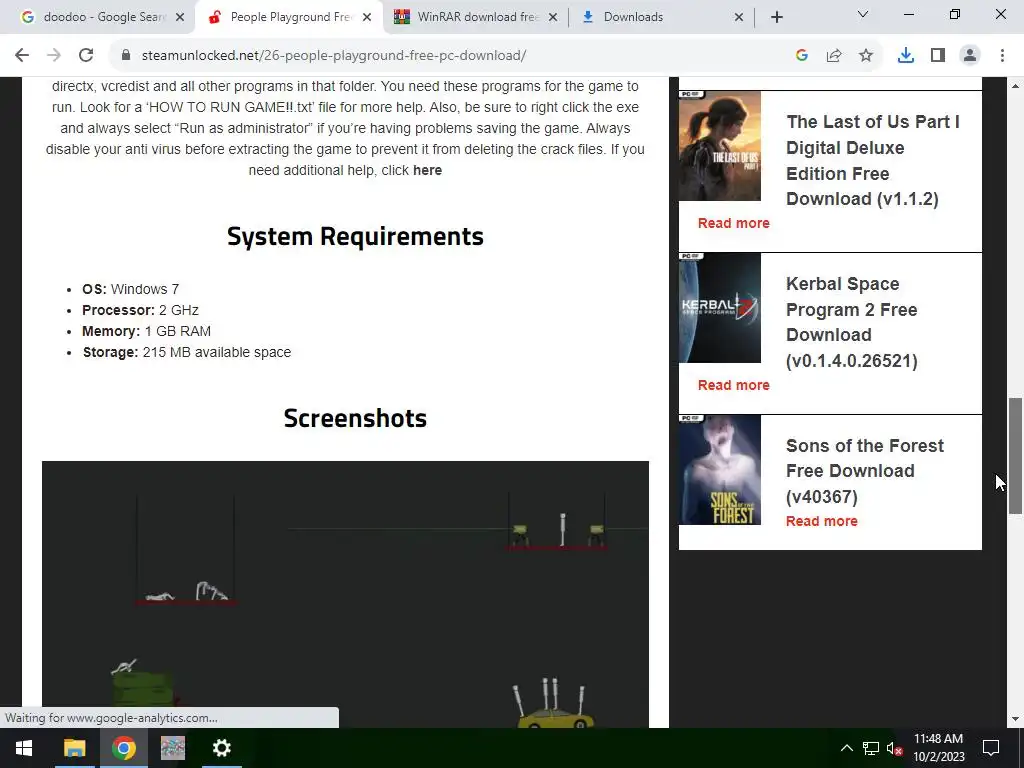Switch to WinRAR download tab
This screenshot has height=768, width=1024.
[x=477, y=17]
